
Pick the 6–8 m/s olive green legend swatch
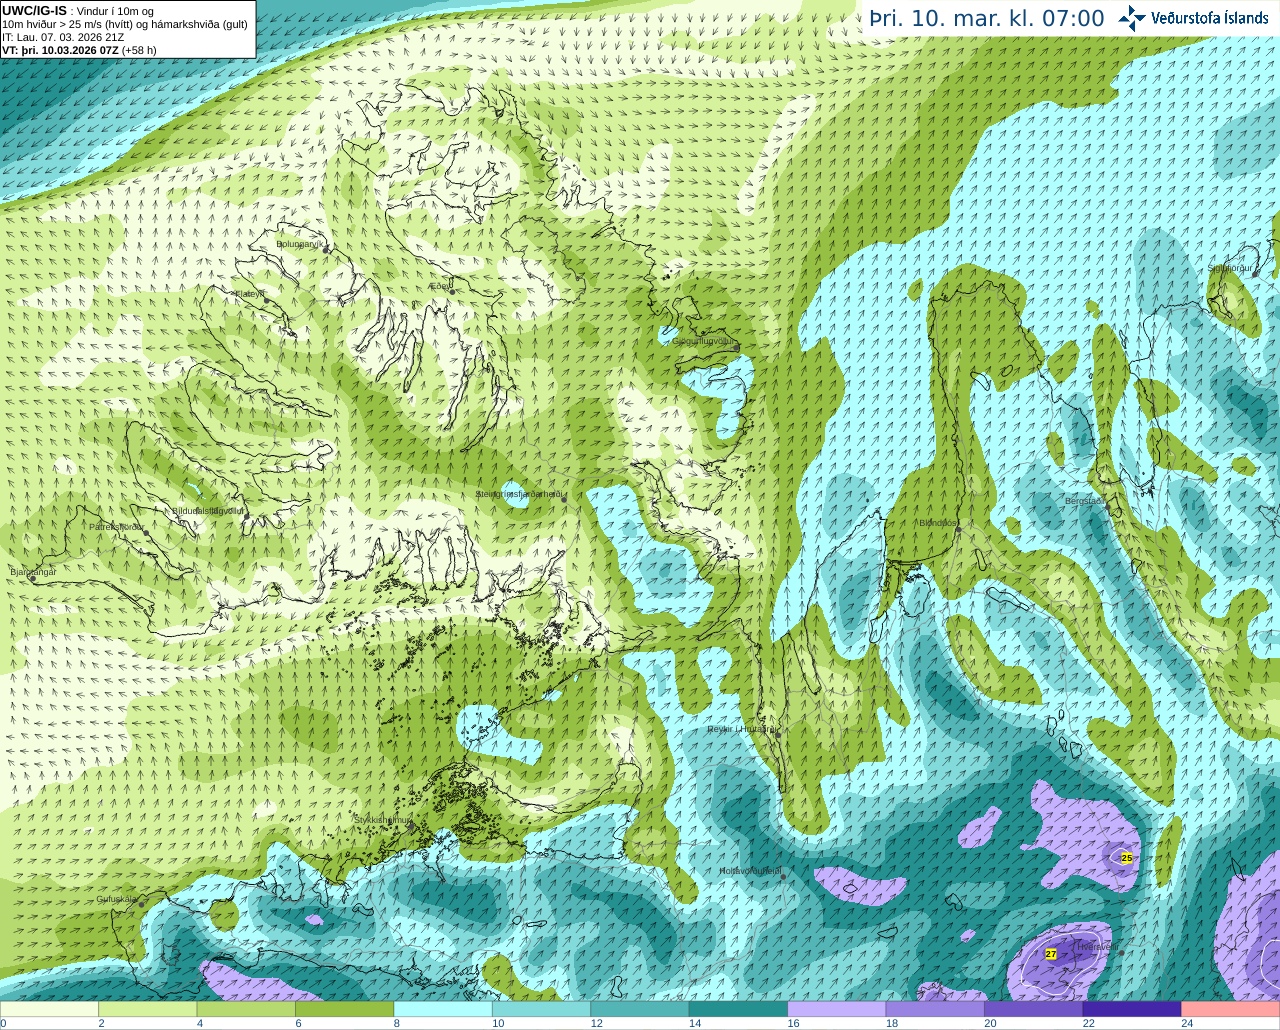coord(344,1009)
